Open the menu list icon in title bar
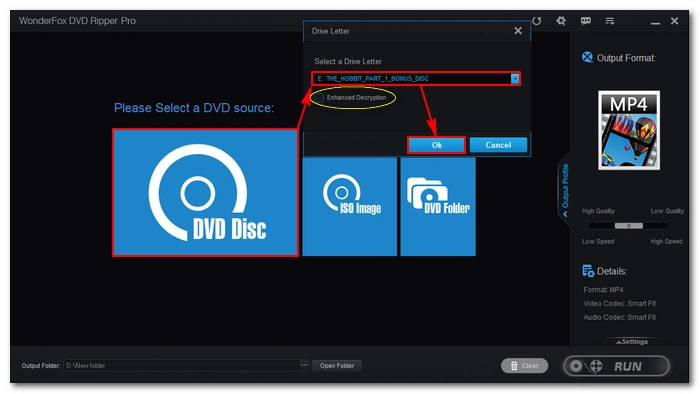Screen dimensions: 700x394 point(610,21)
